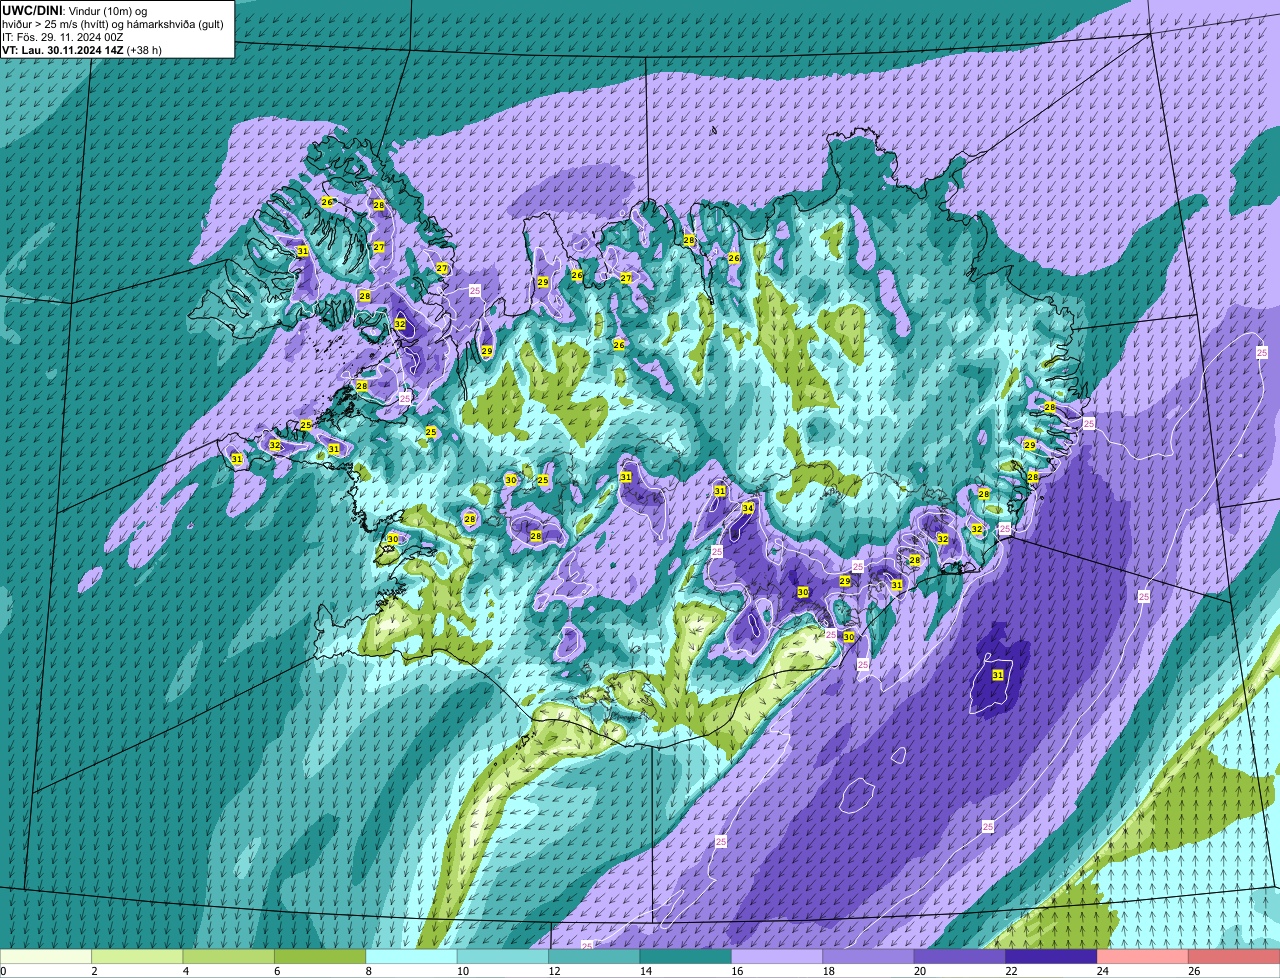The height and width of the screenshot is (978, 1280).
Task: Select the '14' tick label on color scale
Action: click(x=644, y=971)
